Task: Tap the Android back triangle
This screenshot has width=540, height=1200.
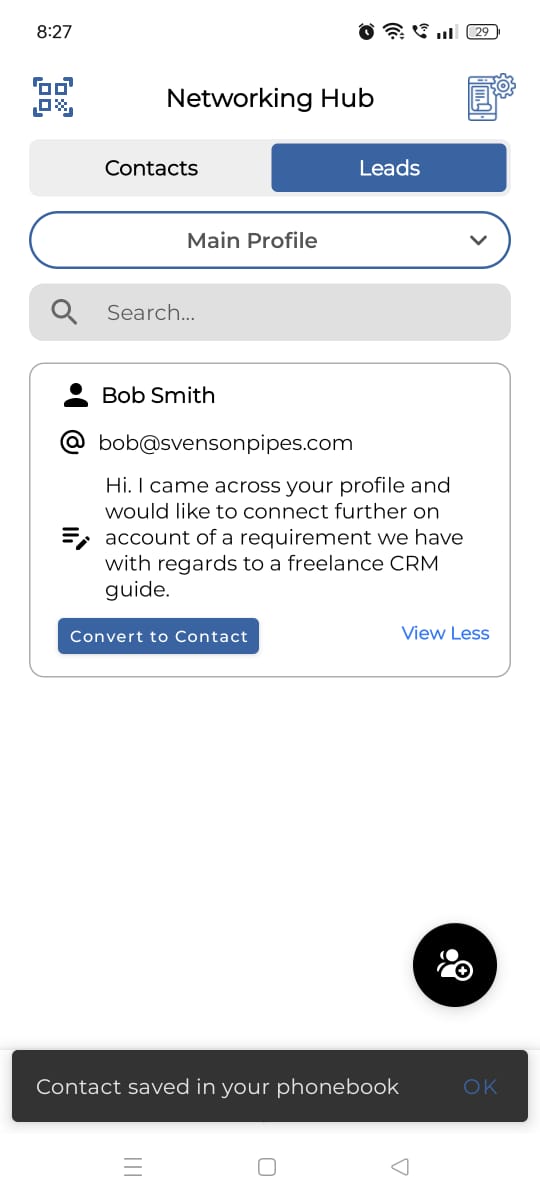Action: click(x=400, y=1166)
